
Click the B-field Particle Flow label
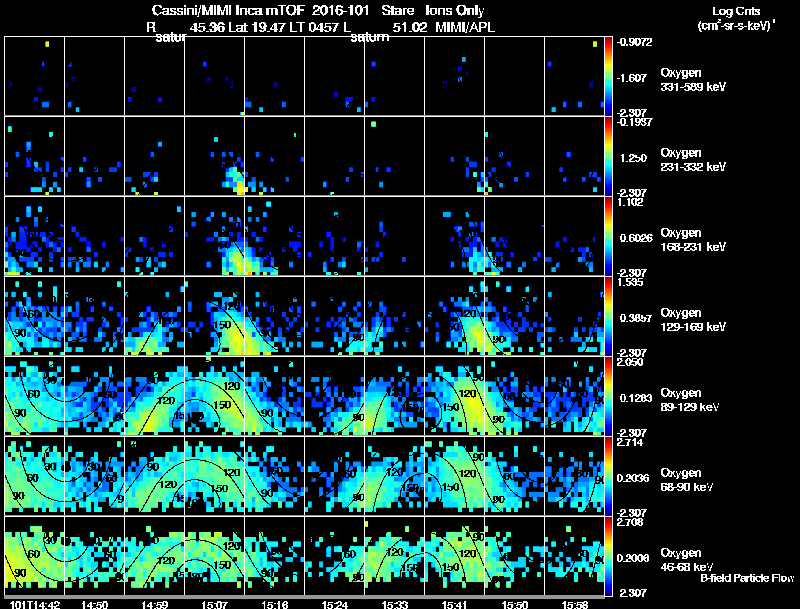click(x=747, y=578)
